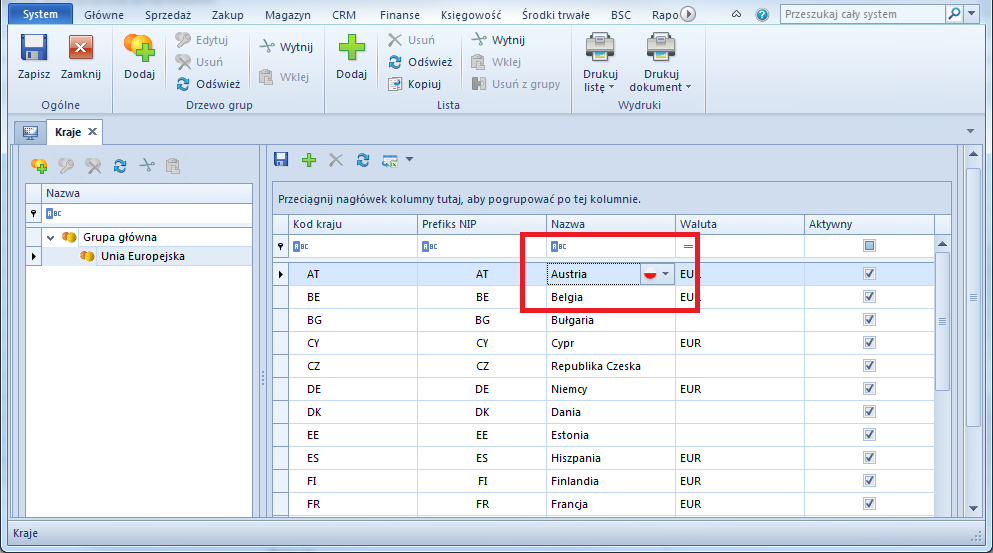Open dropdown arrow next to search

[971, 14]
